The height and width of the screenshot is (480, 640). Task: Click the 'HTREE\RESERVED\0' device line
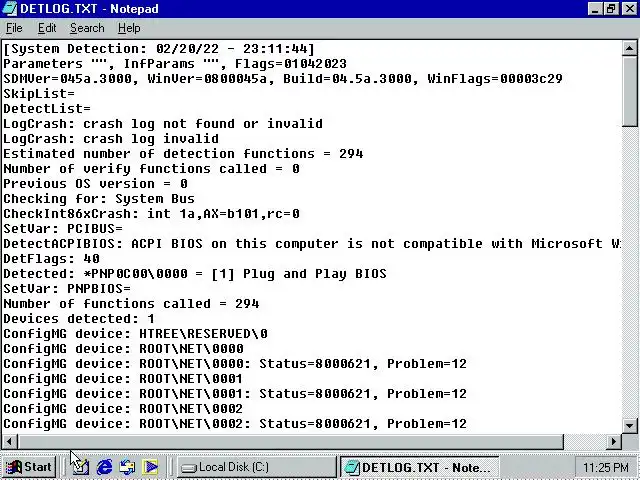135,334
